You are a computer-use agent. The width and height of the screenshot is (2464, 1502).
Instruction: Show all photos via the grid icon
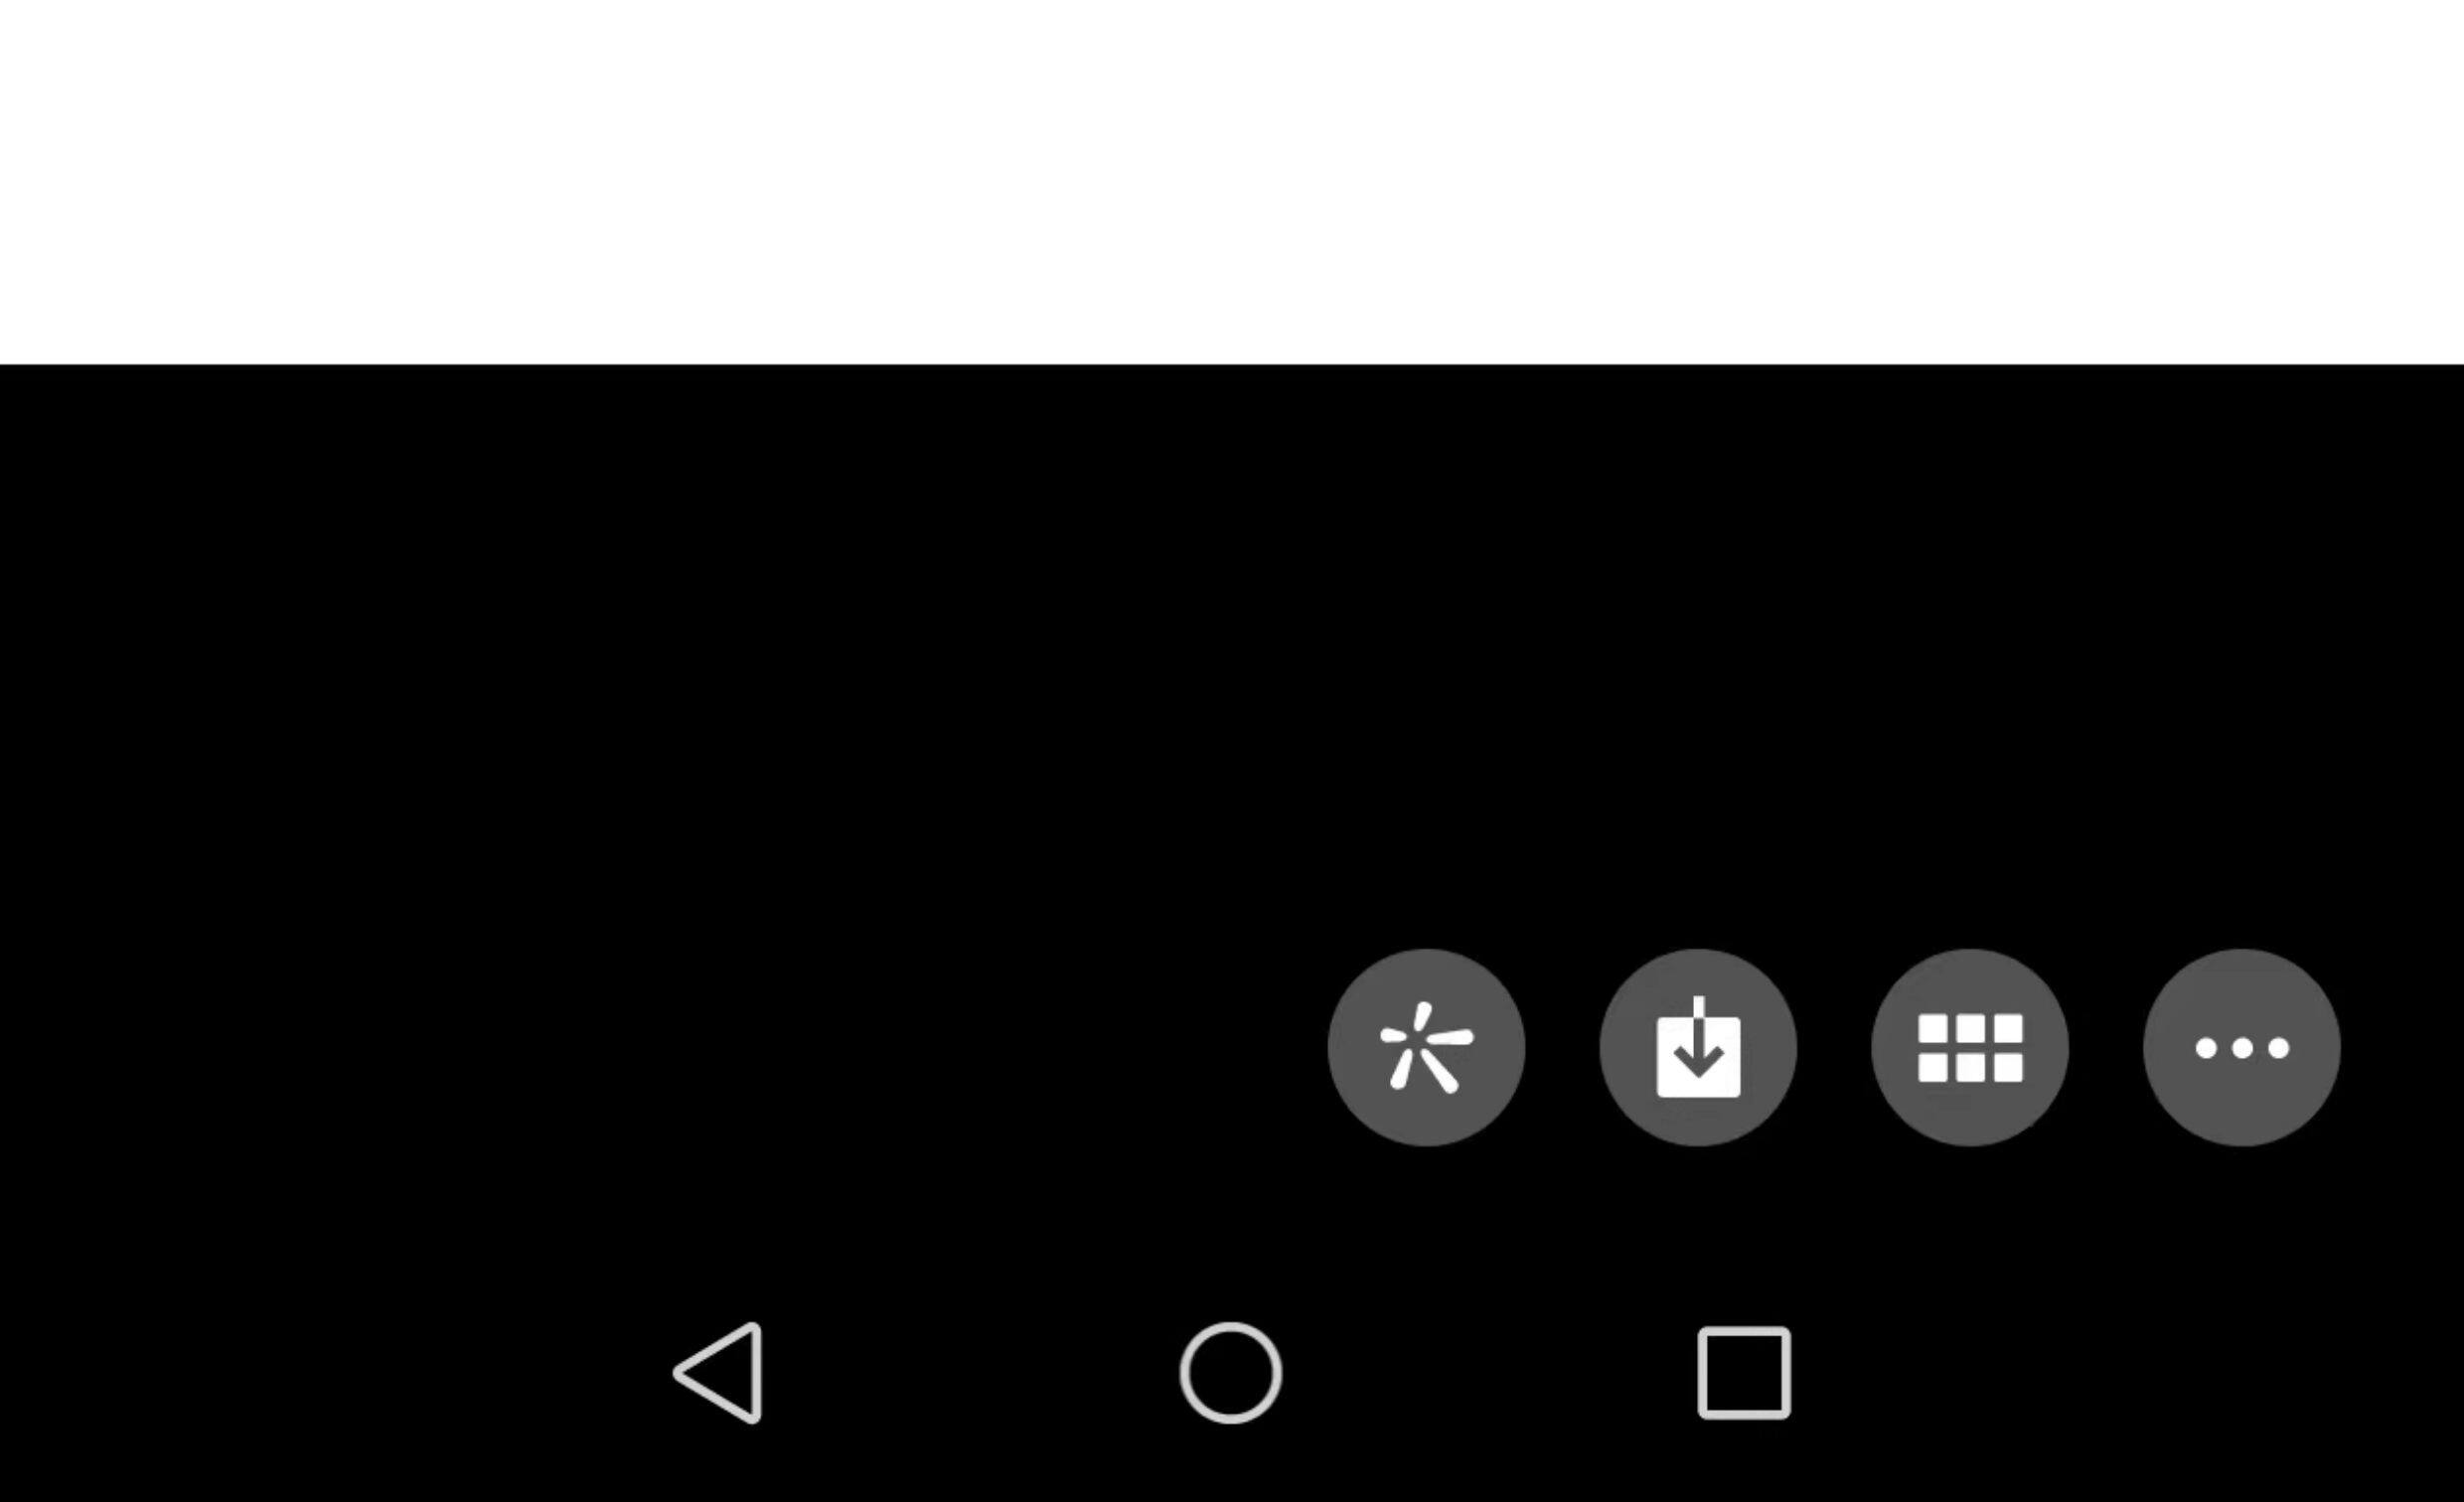tap(1970, 1047)
